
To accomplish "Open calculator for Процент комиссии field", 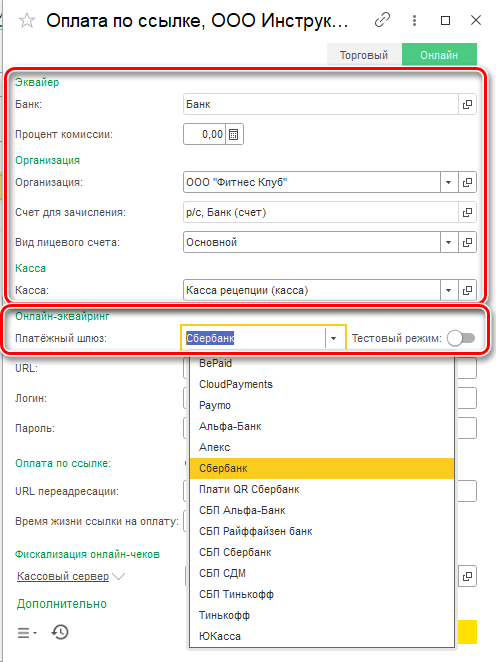I will [234, 134].
